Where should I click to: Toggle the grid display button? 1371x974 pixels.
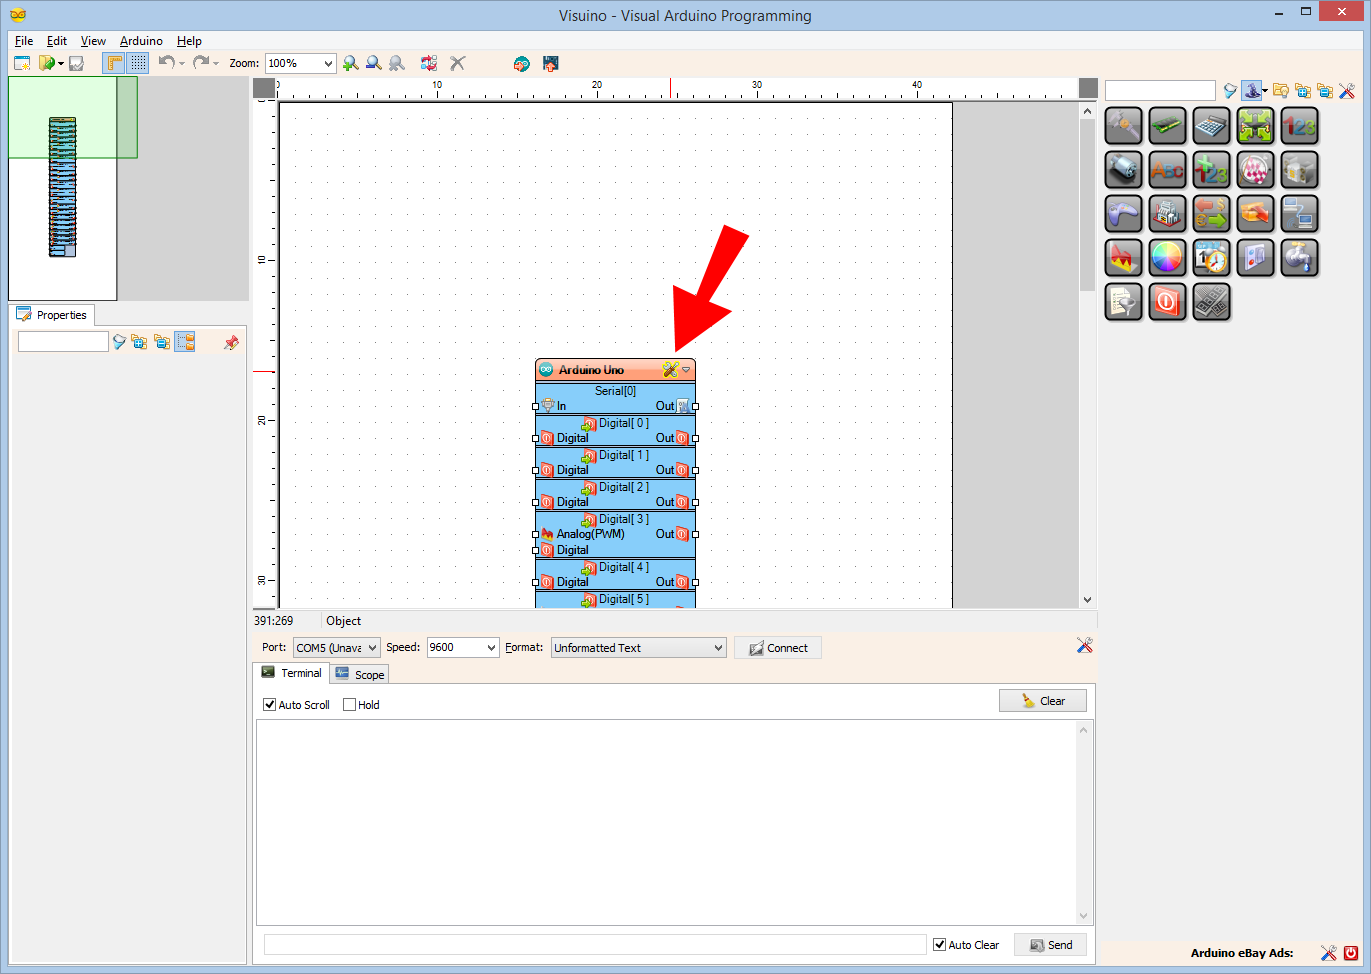tap(137, 63)
